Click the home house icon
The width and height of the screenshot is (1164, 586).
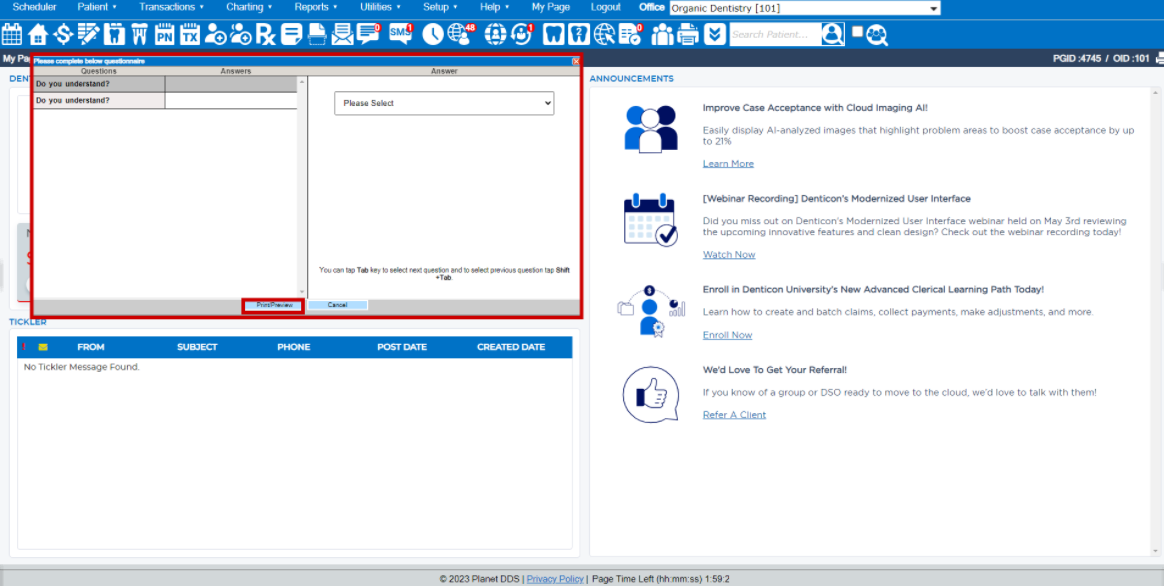(x=38, y=34)
